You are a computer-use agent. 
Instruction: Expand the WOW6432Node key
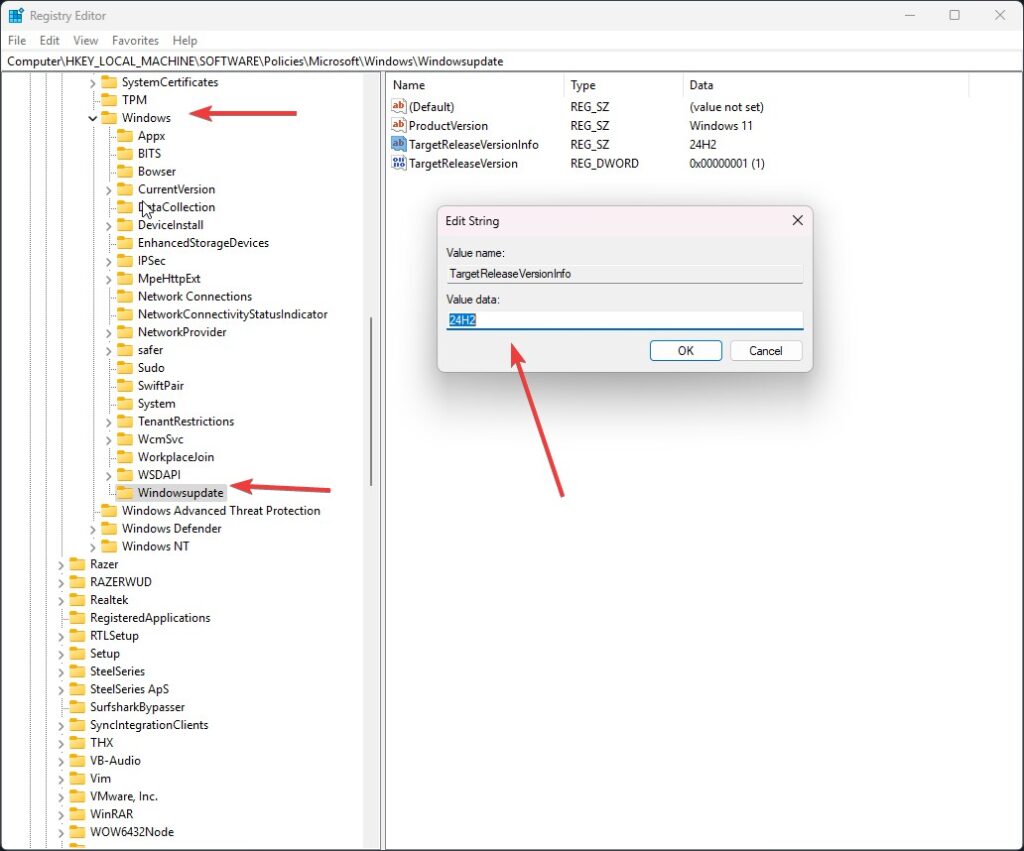[61, 833]
